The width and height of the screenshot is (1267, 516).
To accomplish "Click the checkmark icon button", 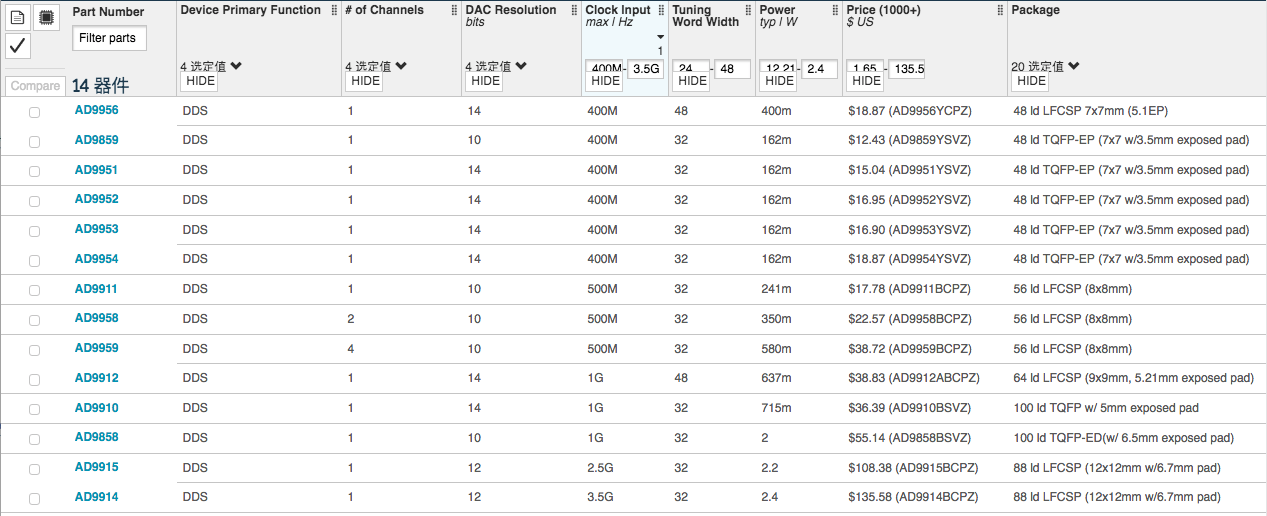I will pos(18,45).
